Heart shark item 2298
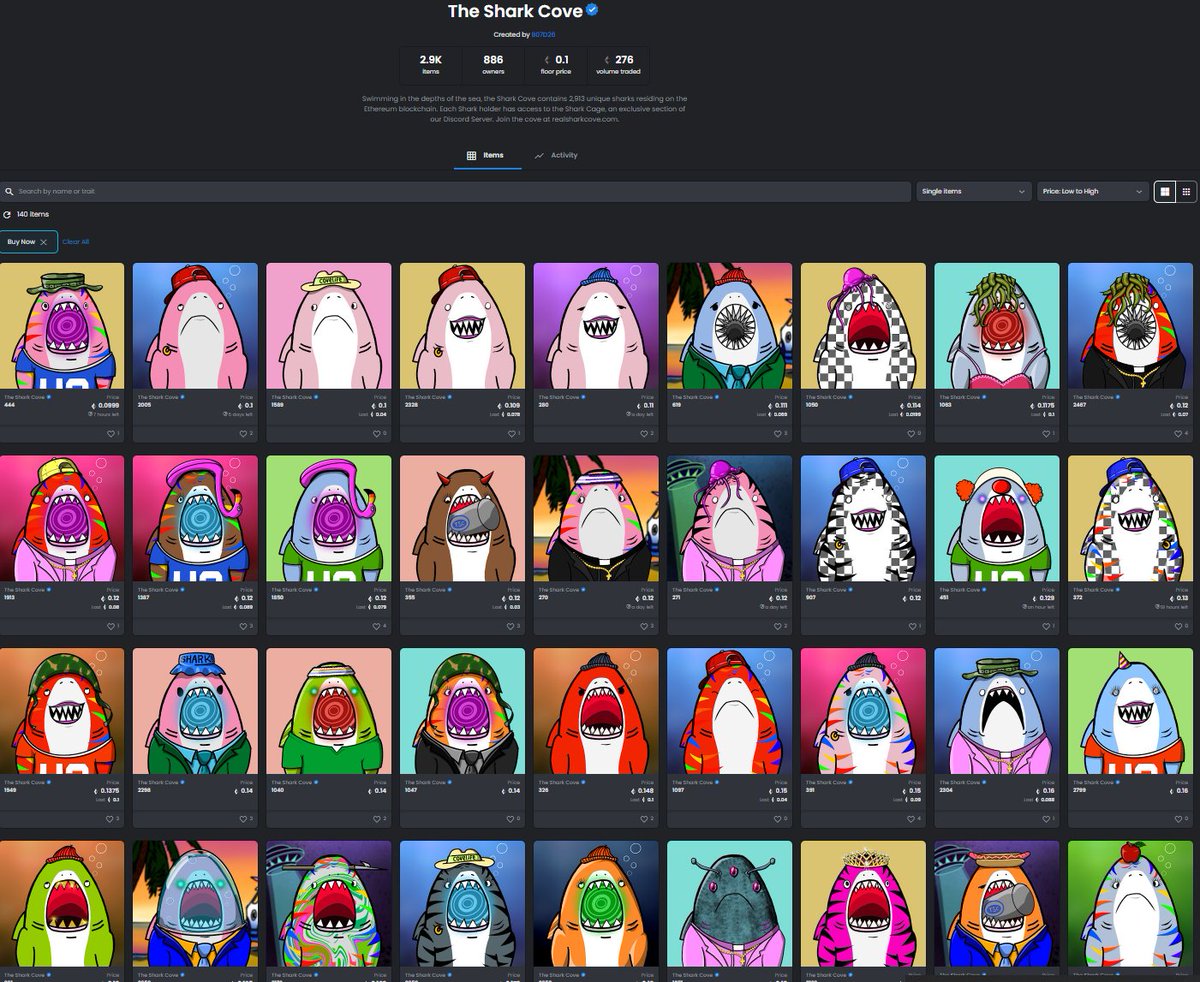The width and height of the screenshot is (1200, 982). pyautogui.click(x=241, y=819)
